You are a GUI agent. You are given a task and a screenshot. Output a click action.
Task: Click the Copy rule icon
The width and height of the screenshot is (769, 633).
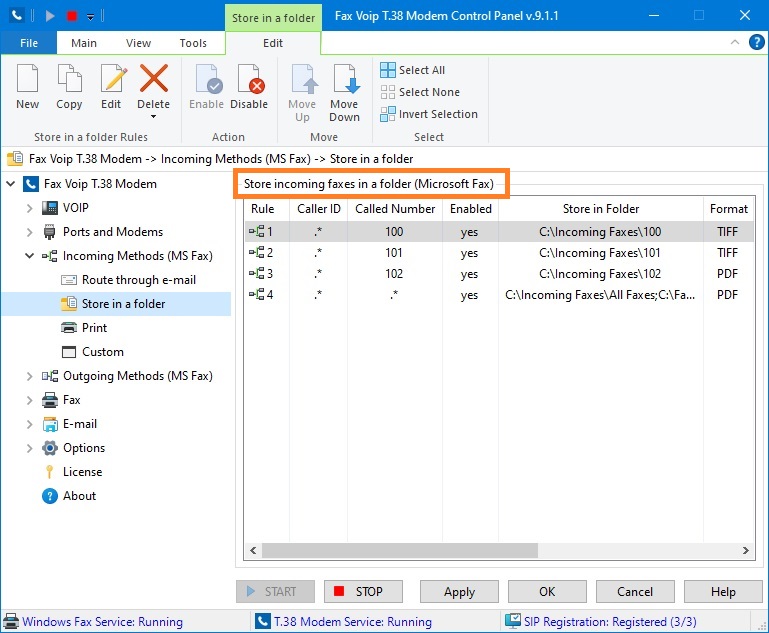(x=69, y=78)
